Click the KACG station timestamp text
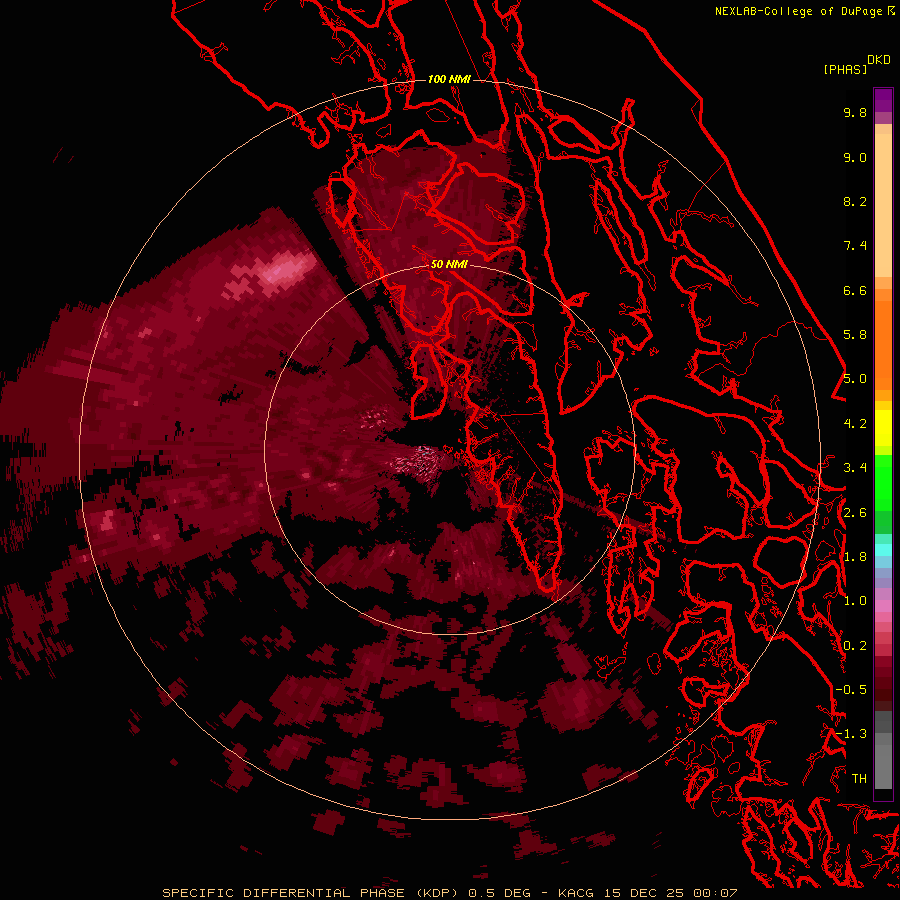900x900 pixels. coord(647,893)
